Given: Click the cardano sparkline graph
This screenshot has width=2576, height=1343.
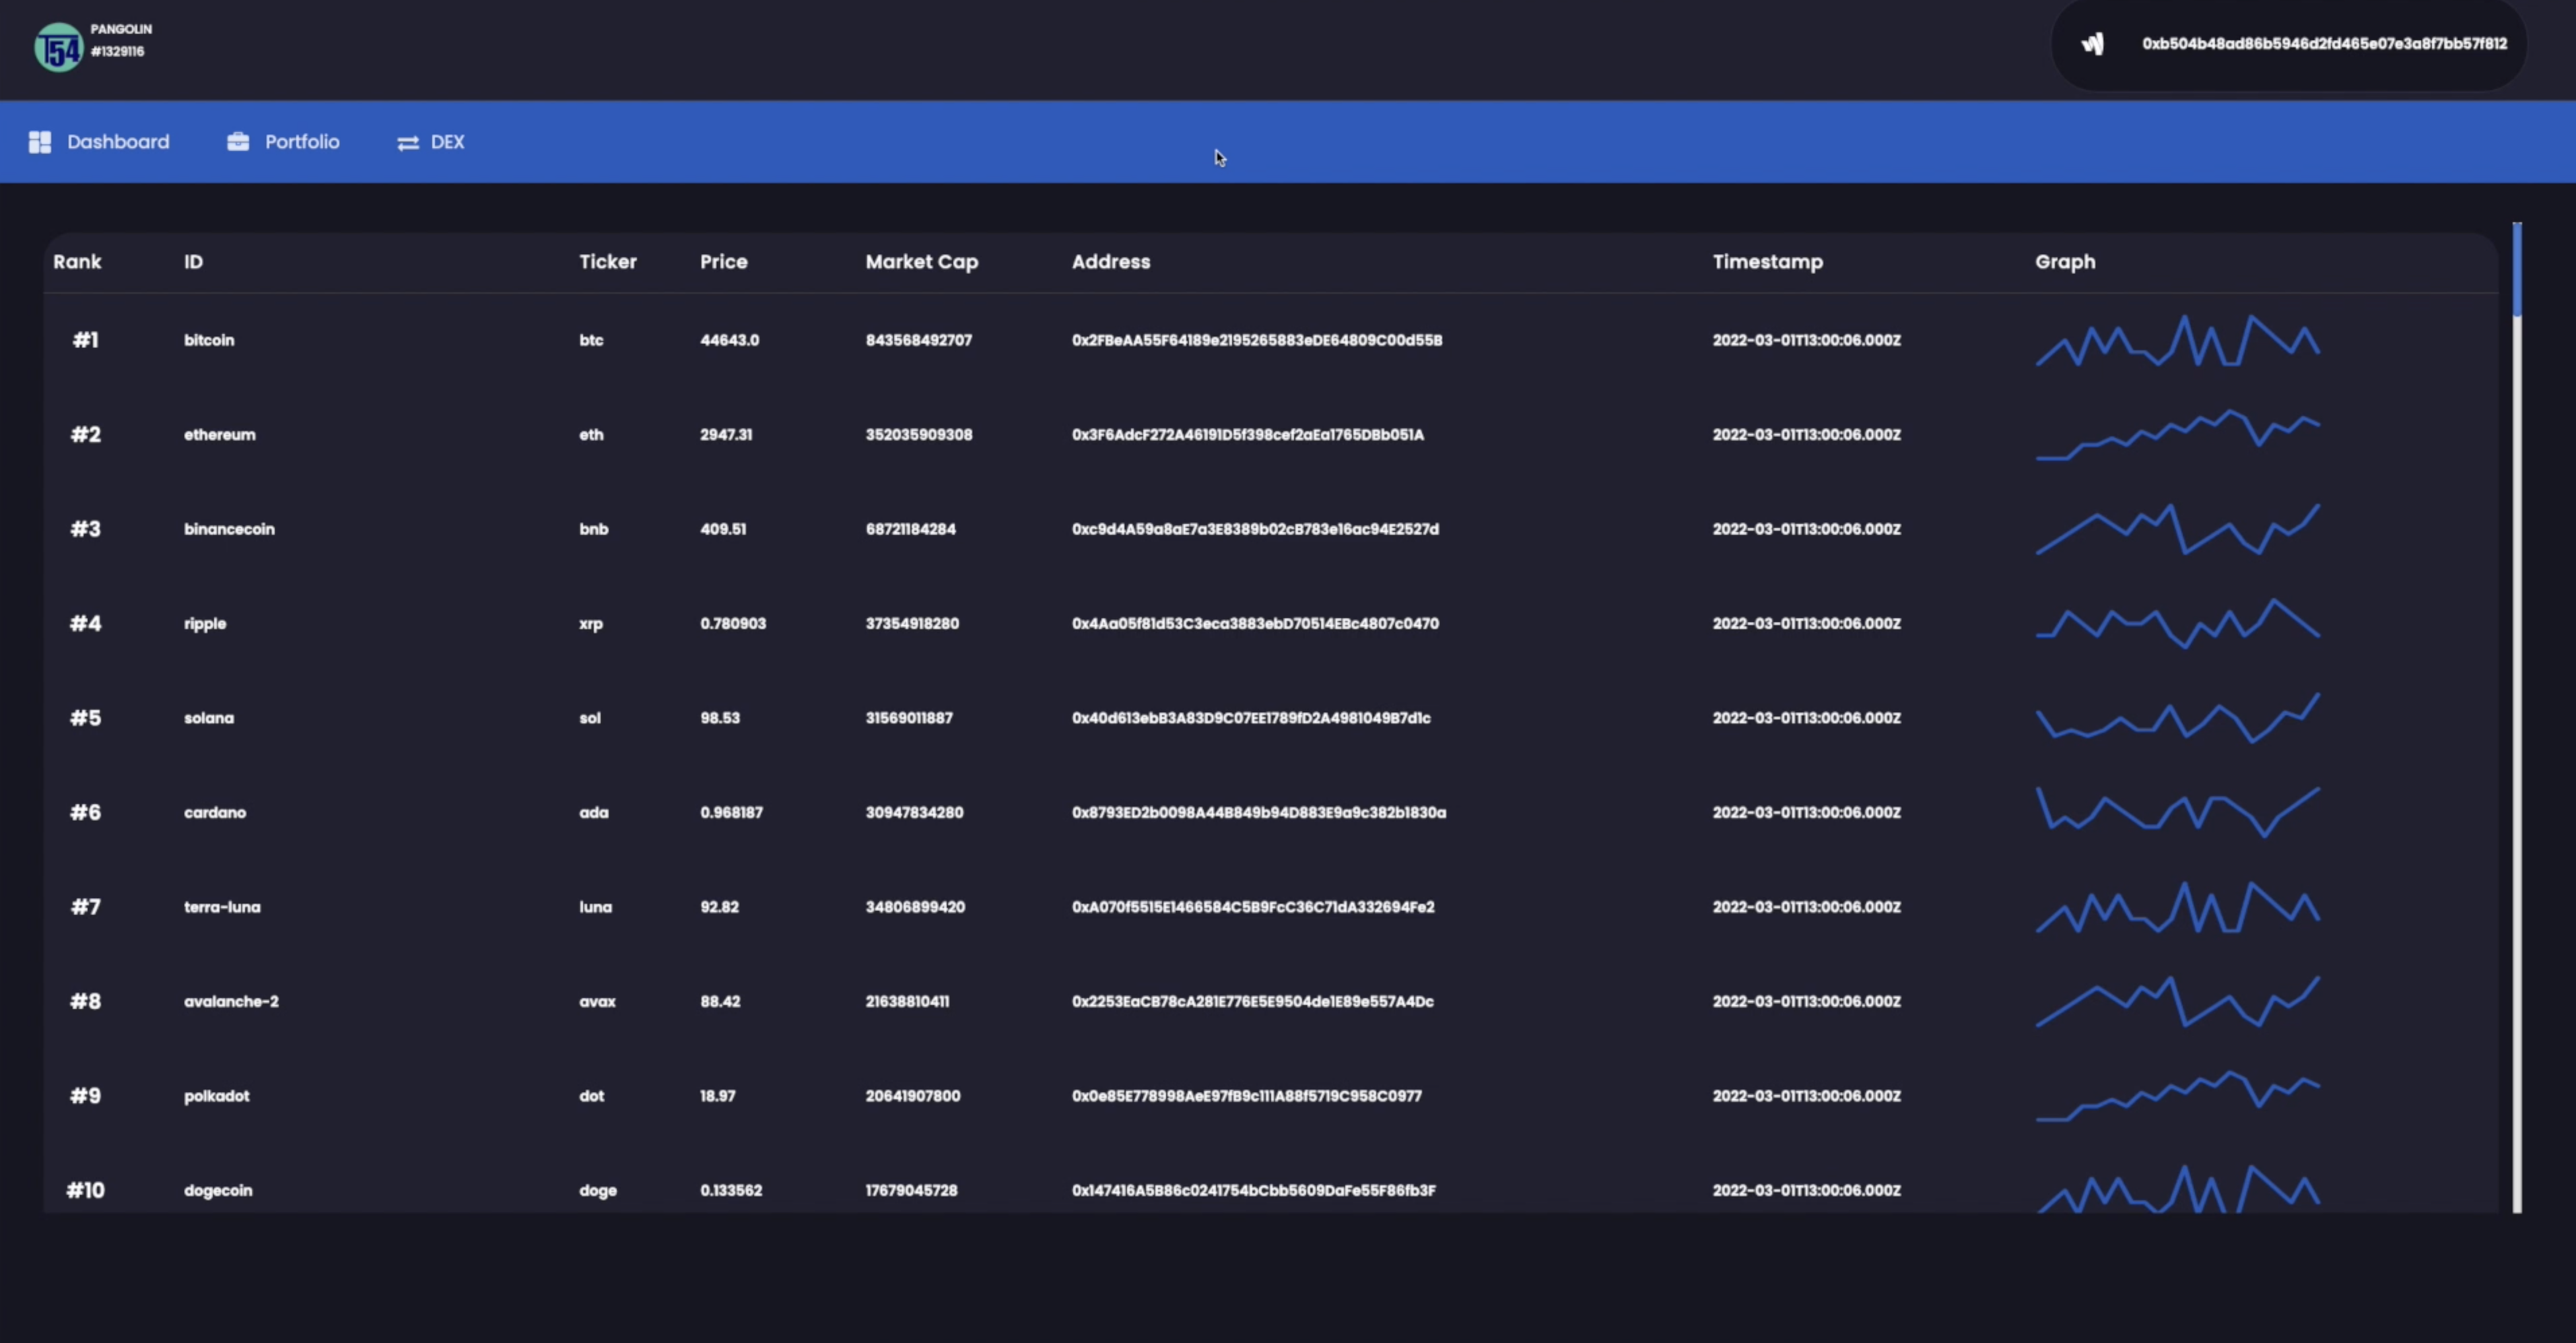Looking at the screenshot, I should click(x=2177, y=812).
